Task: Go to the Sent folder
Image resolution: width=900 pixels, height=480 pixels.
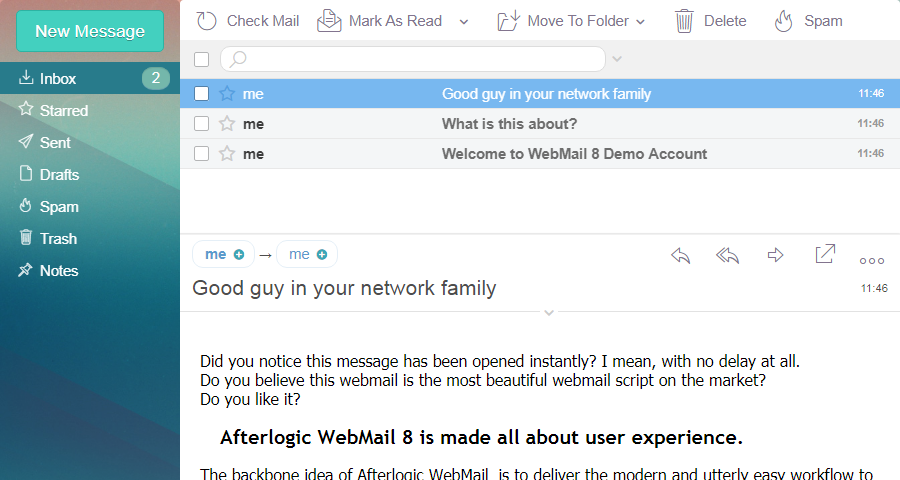Action: 55,143
